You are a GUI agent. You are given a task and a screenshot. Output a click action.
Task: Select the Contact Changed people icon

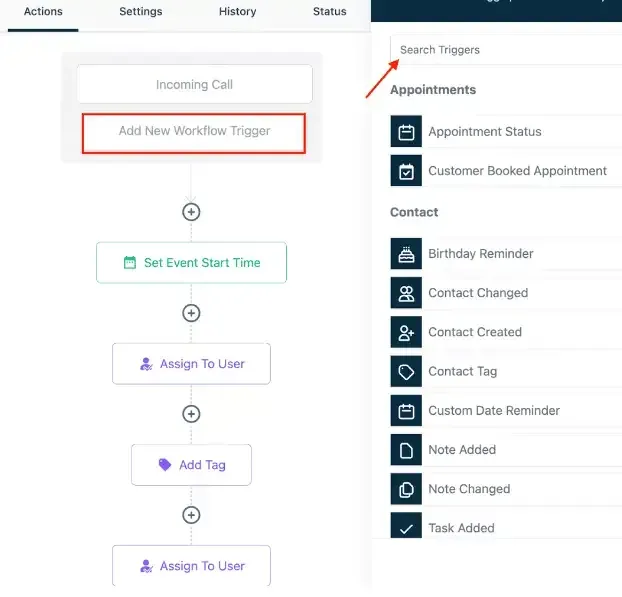coord(406,293)
